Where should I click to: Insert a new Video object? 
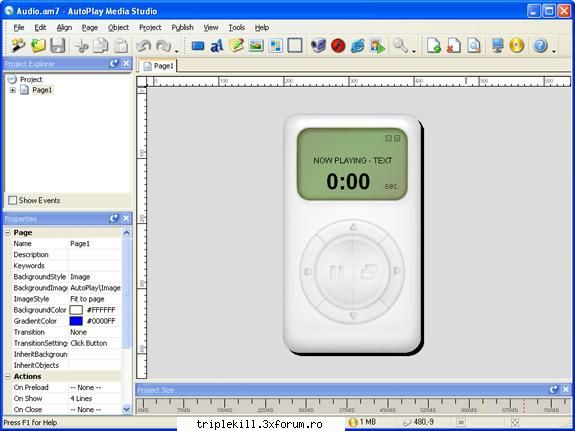coord(318,46)
